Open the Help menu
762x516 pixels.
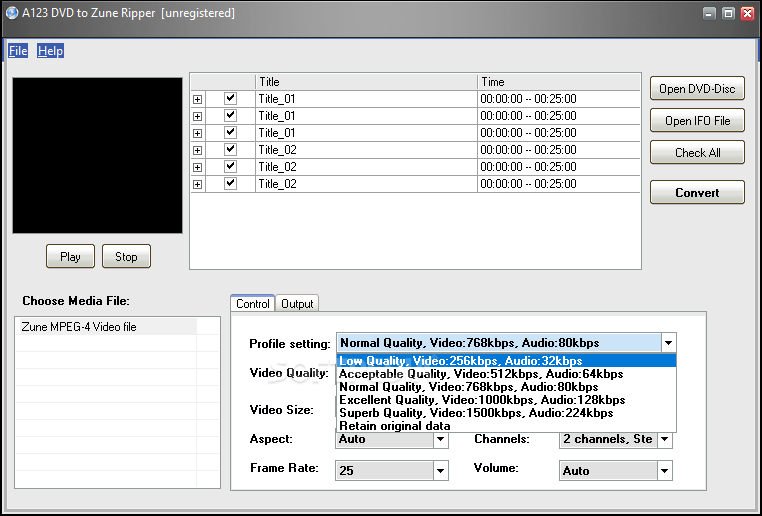click(x=51, y=51)
